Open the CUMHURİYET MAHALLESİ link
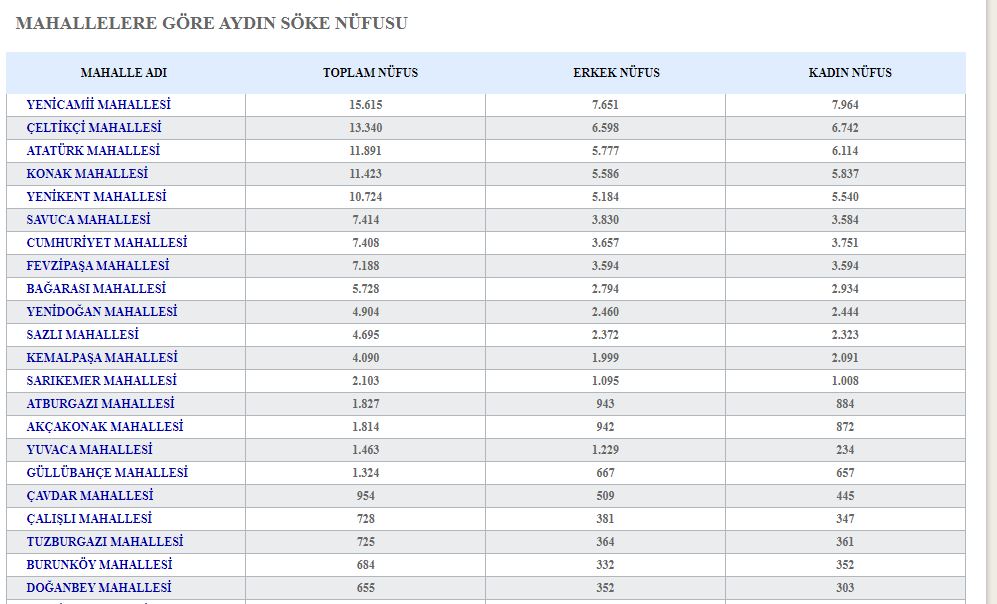 tap(107, 242)
